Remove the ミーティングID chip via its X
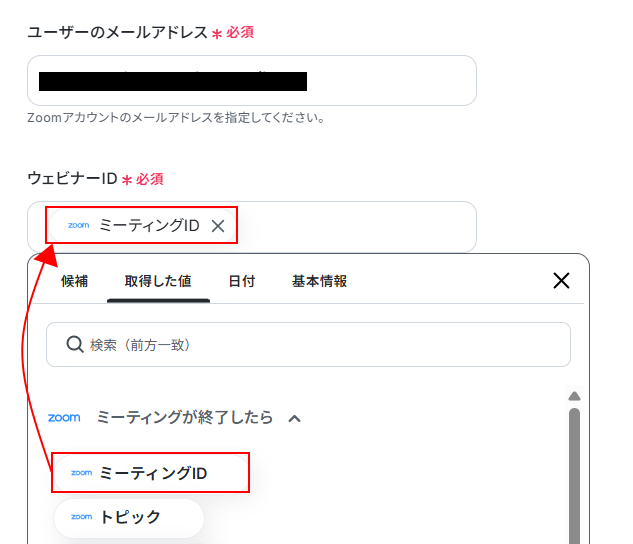 (218, 226)
